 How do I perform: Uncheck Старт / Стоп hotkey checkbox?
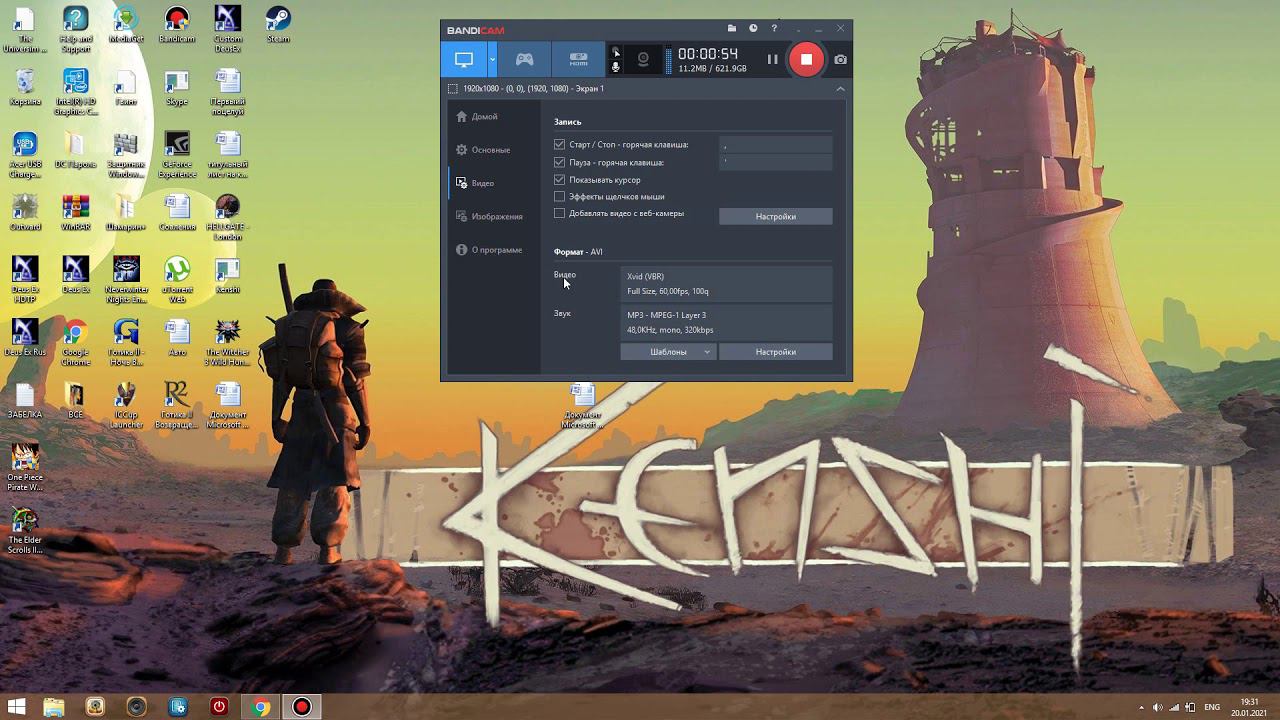559,145
